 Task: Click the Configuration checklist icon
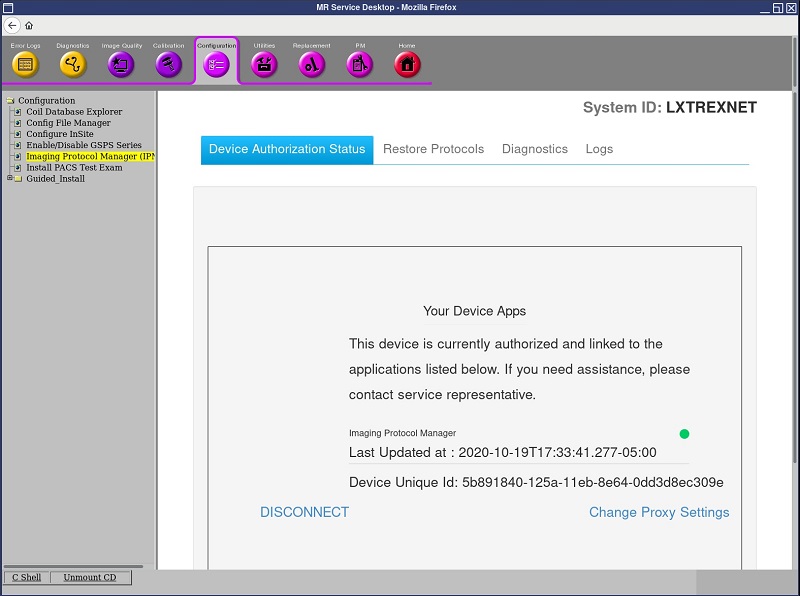point(217,64)
